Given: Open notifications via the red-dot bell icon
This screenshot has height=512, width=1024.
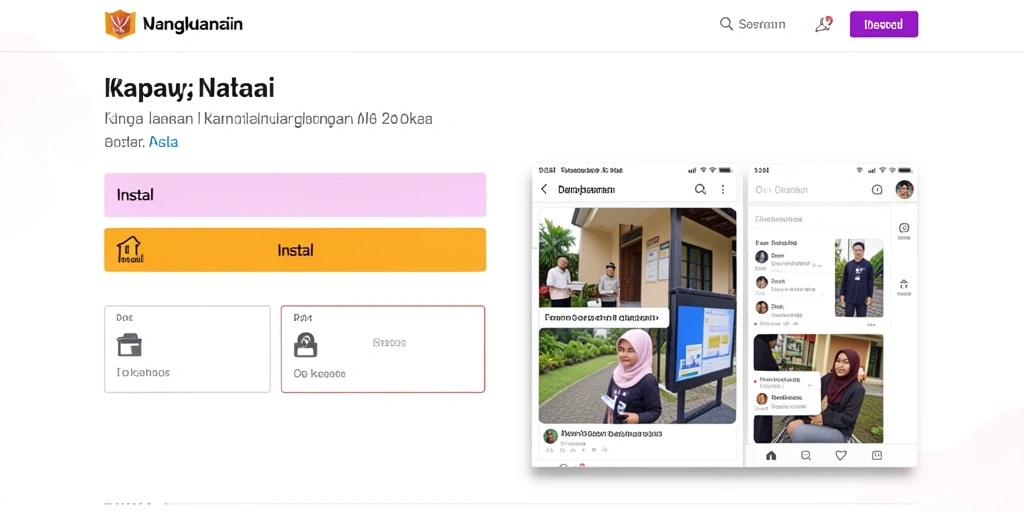Looking at the screenshot, I should tap(824, 24).
